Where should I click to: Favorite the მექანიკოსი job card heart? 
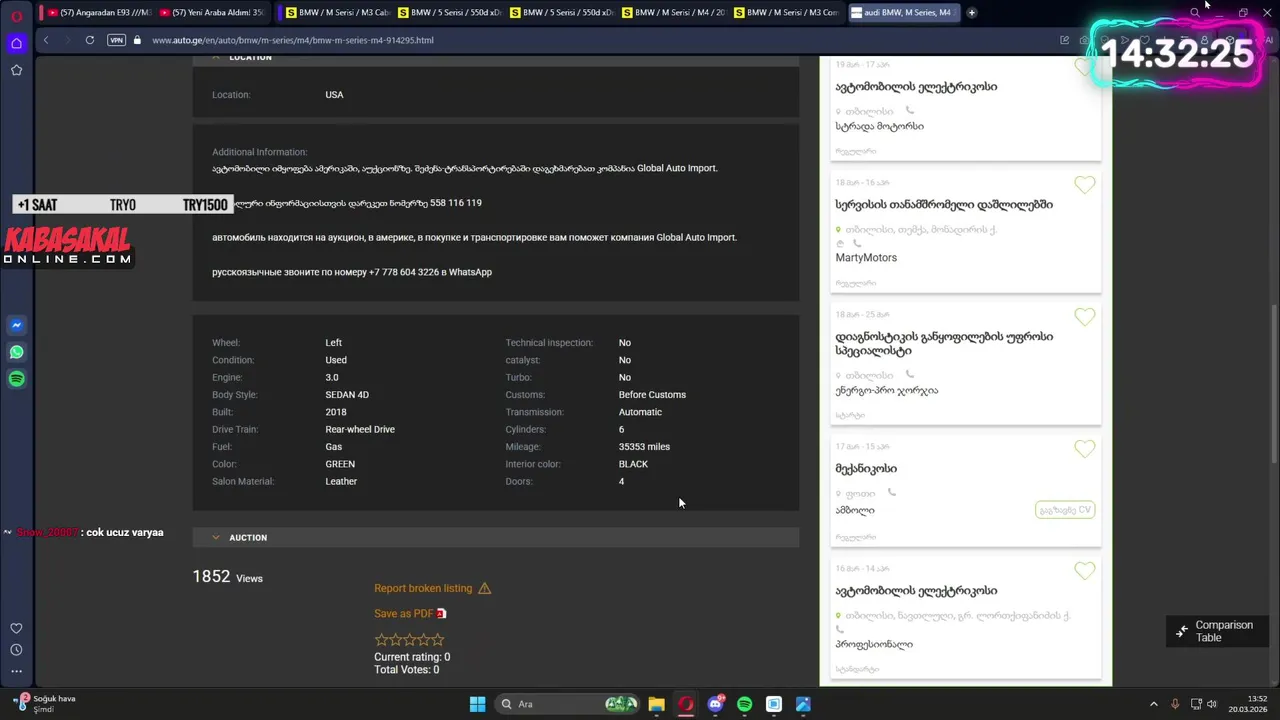[x=1084, y=449]
